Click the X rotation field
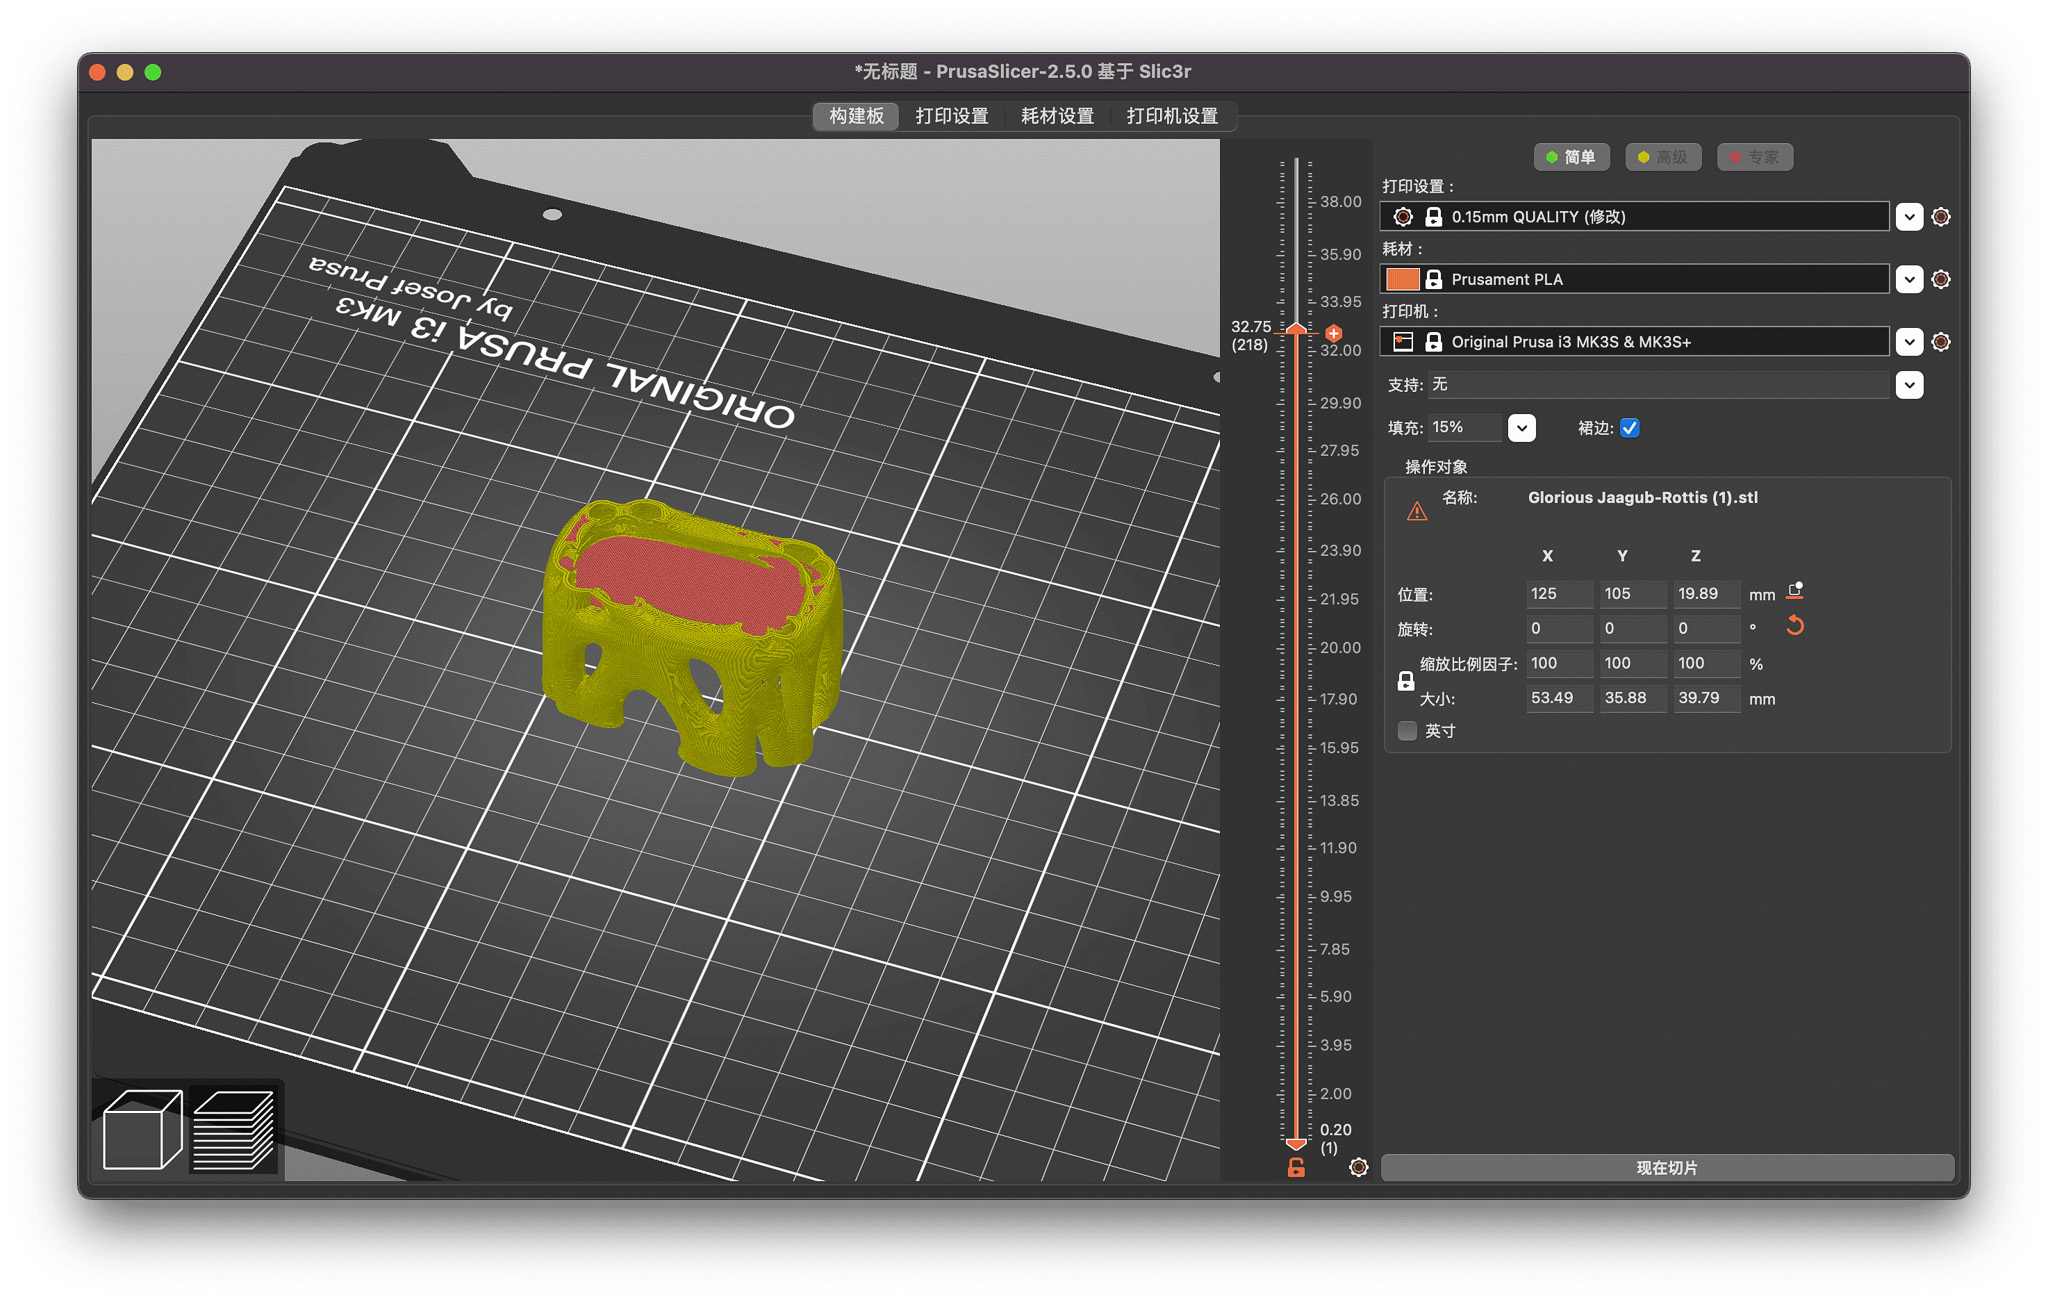The height and width of the screenshot is (1302, 2048). [x=1559, y=629]
